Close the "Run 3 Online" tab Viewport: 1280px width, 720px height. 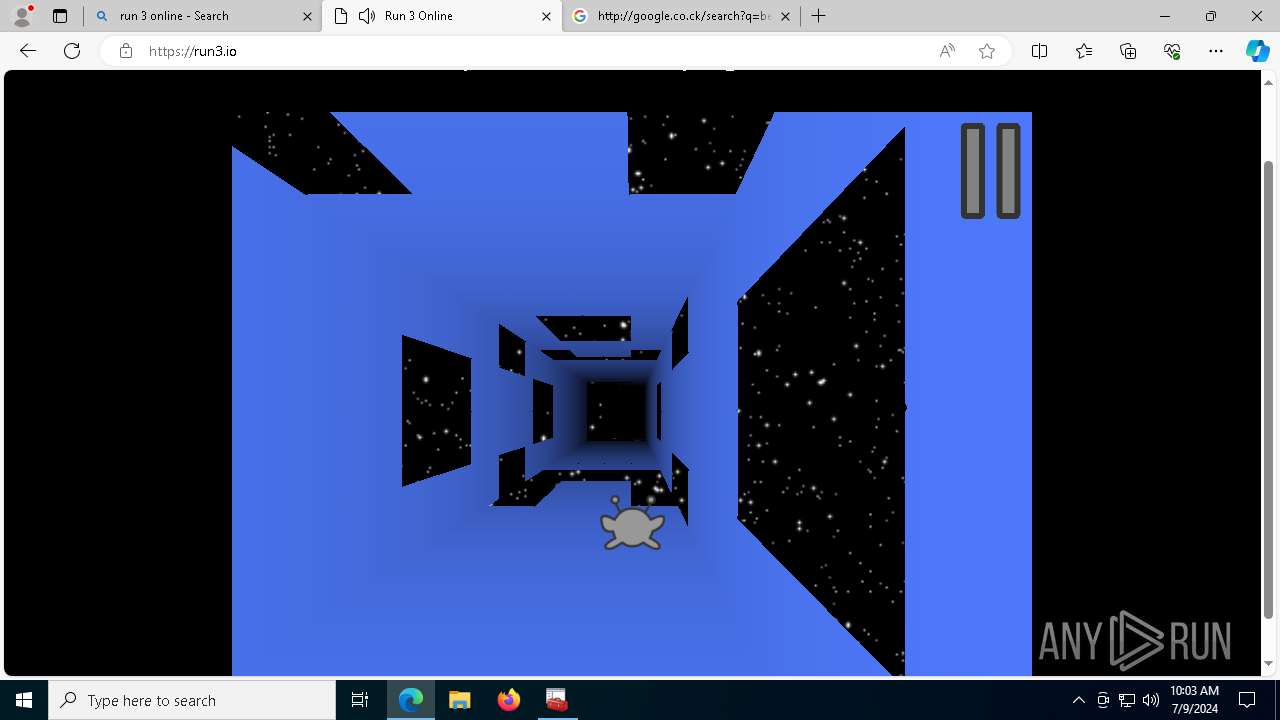pyautogui.click(x=546, y=16)
